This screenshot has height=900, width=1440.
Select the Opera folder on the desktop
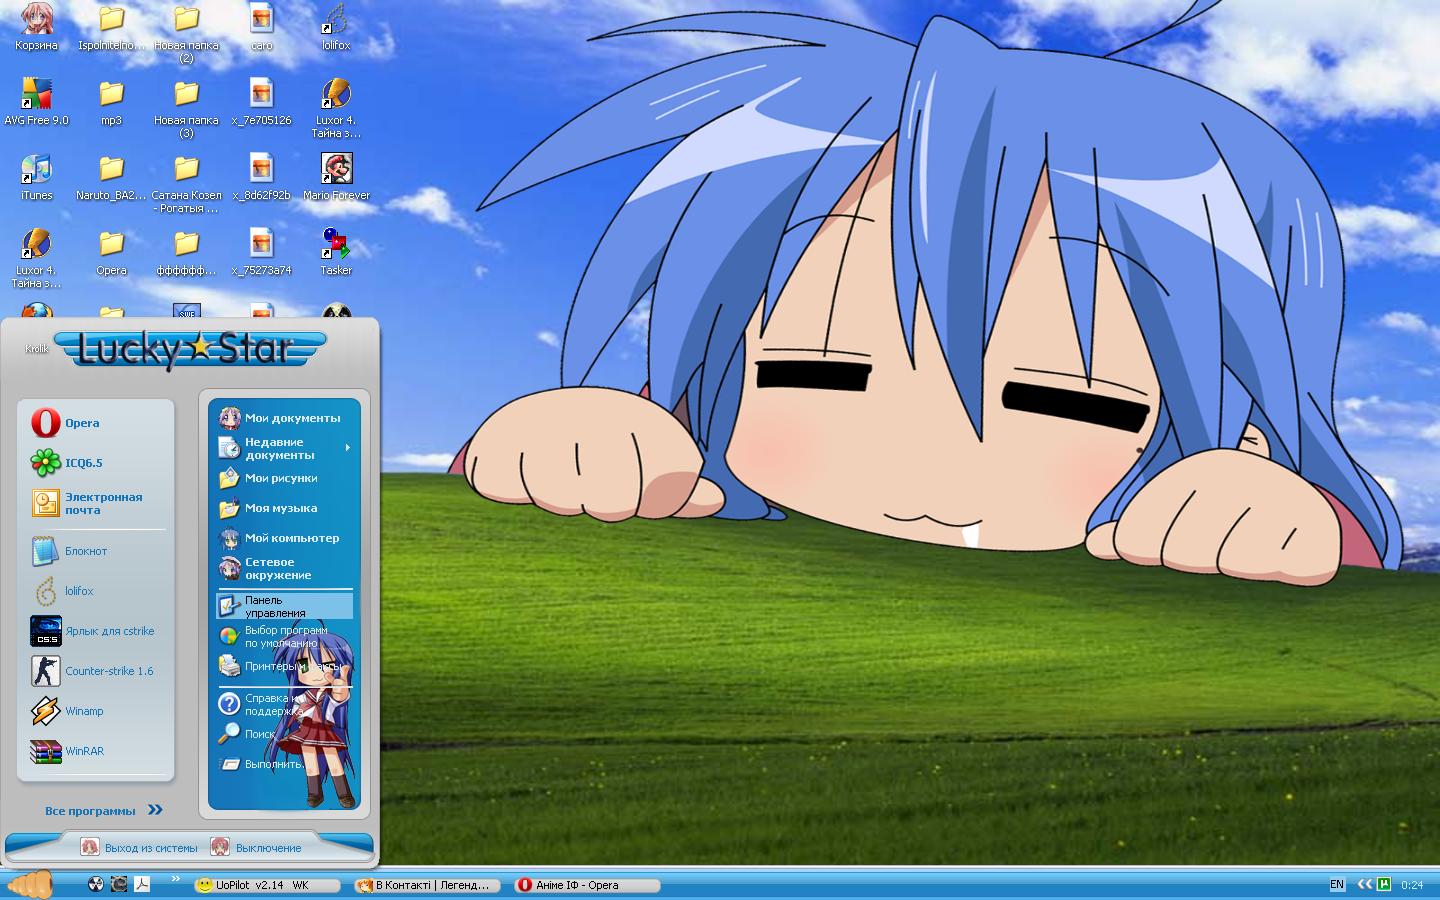coord(111,252)
